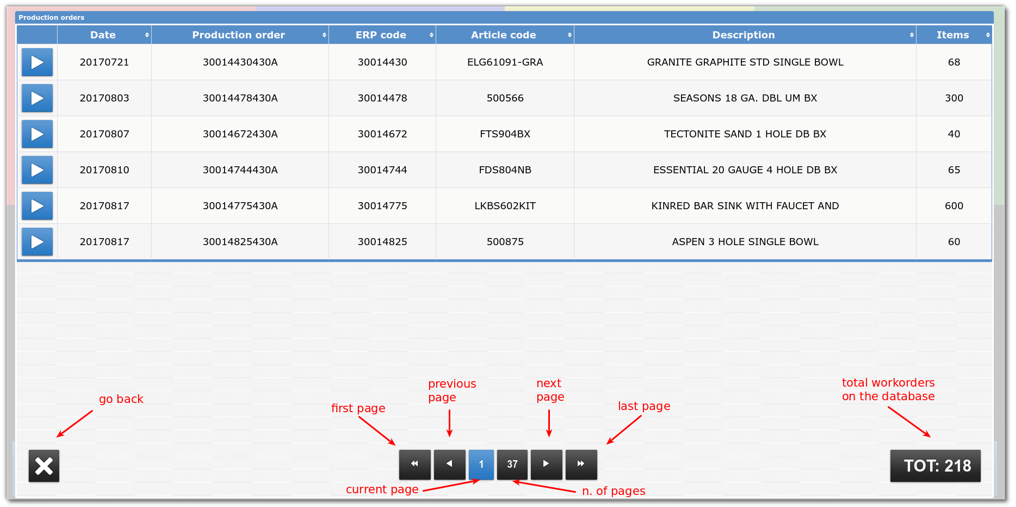This screenshot has width=1016, height=507.
Task: Jump to the last page
Action: pos(581,464)
